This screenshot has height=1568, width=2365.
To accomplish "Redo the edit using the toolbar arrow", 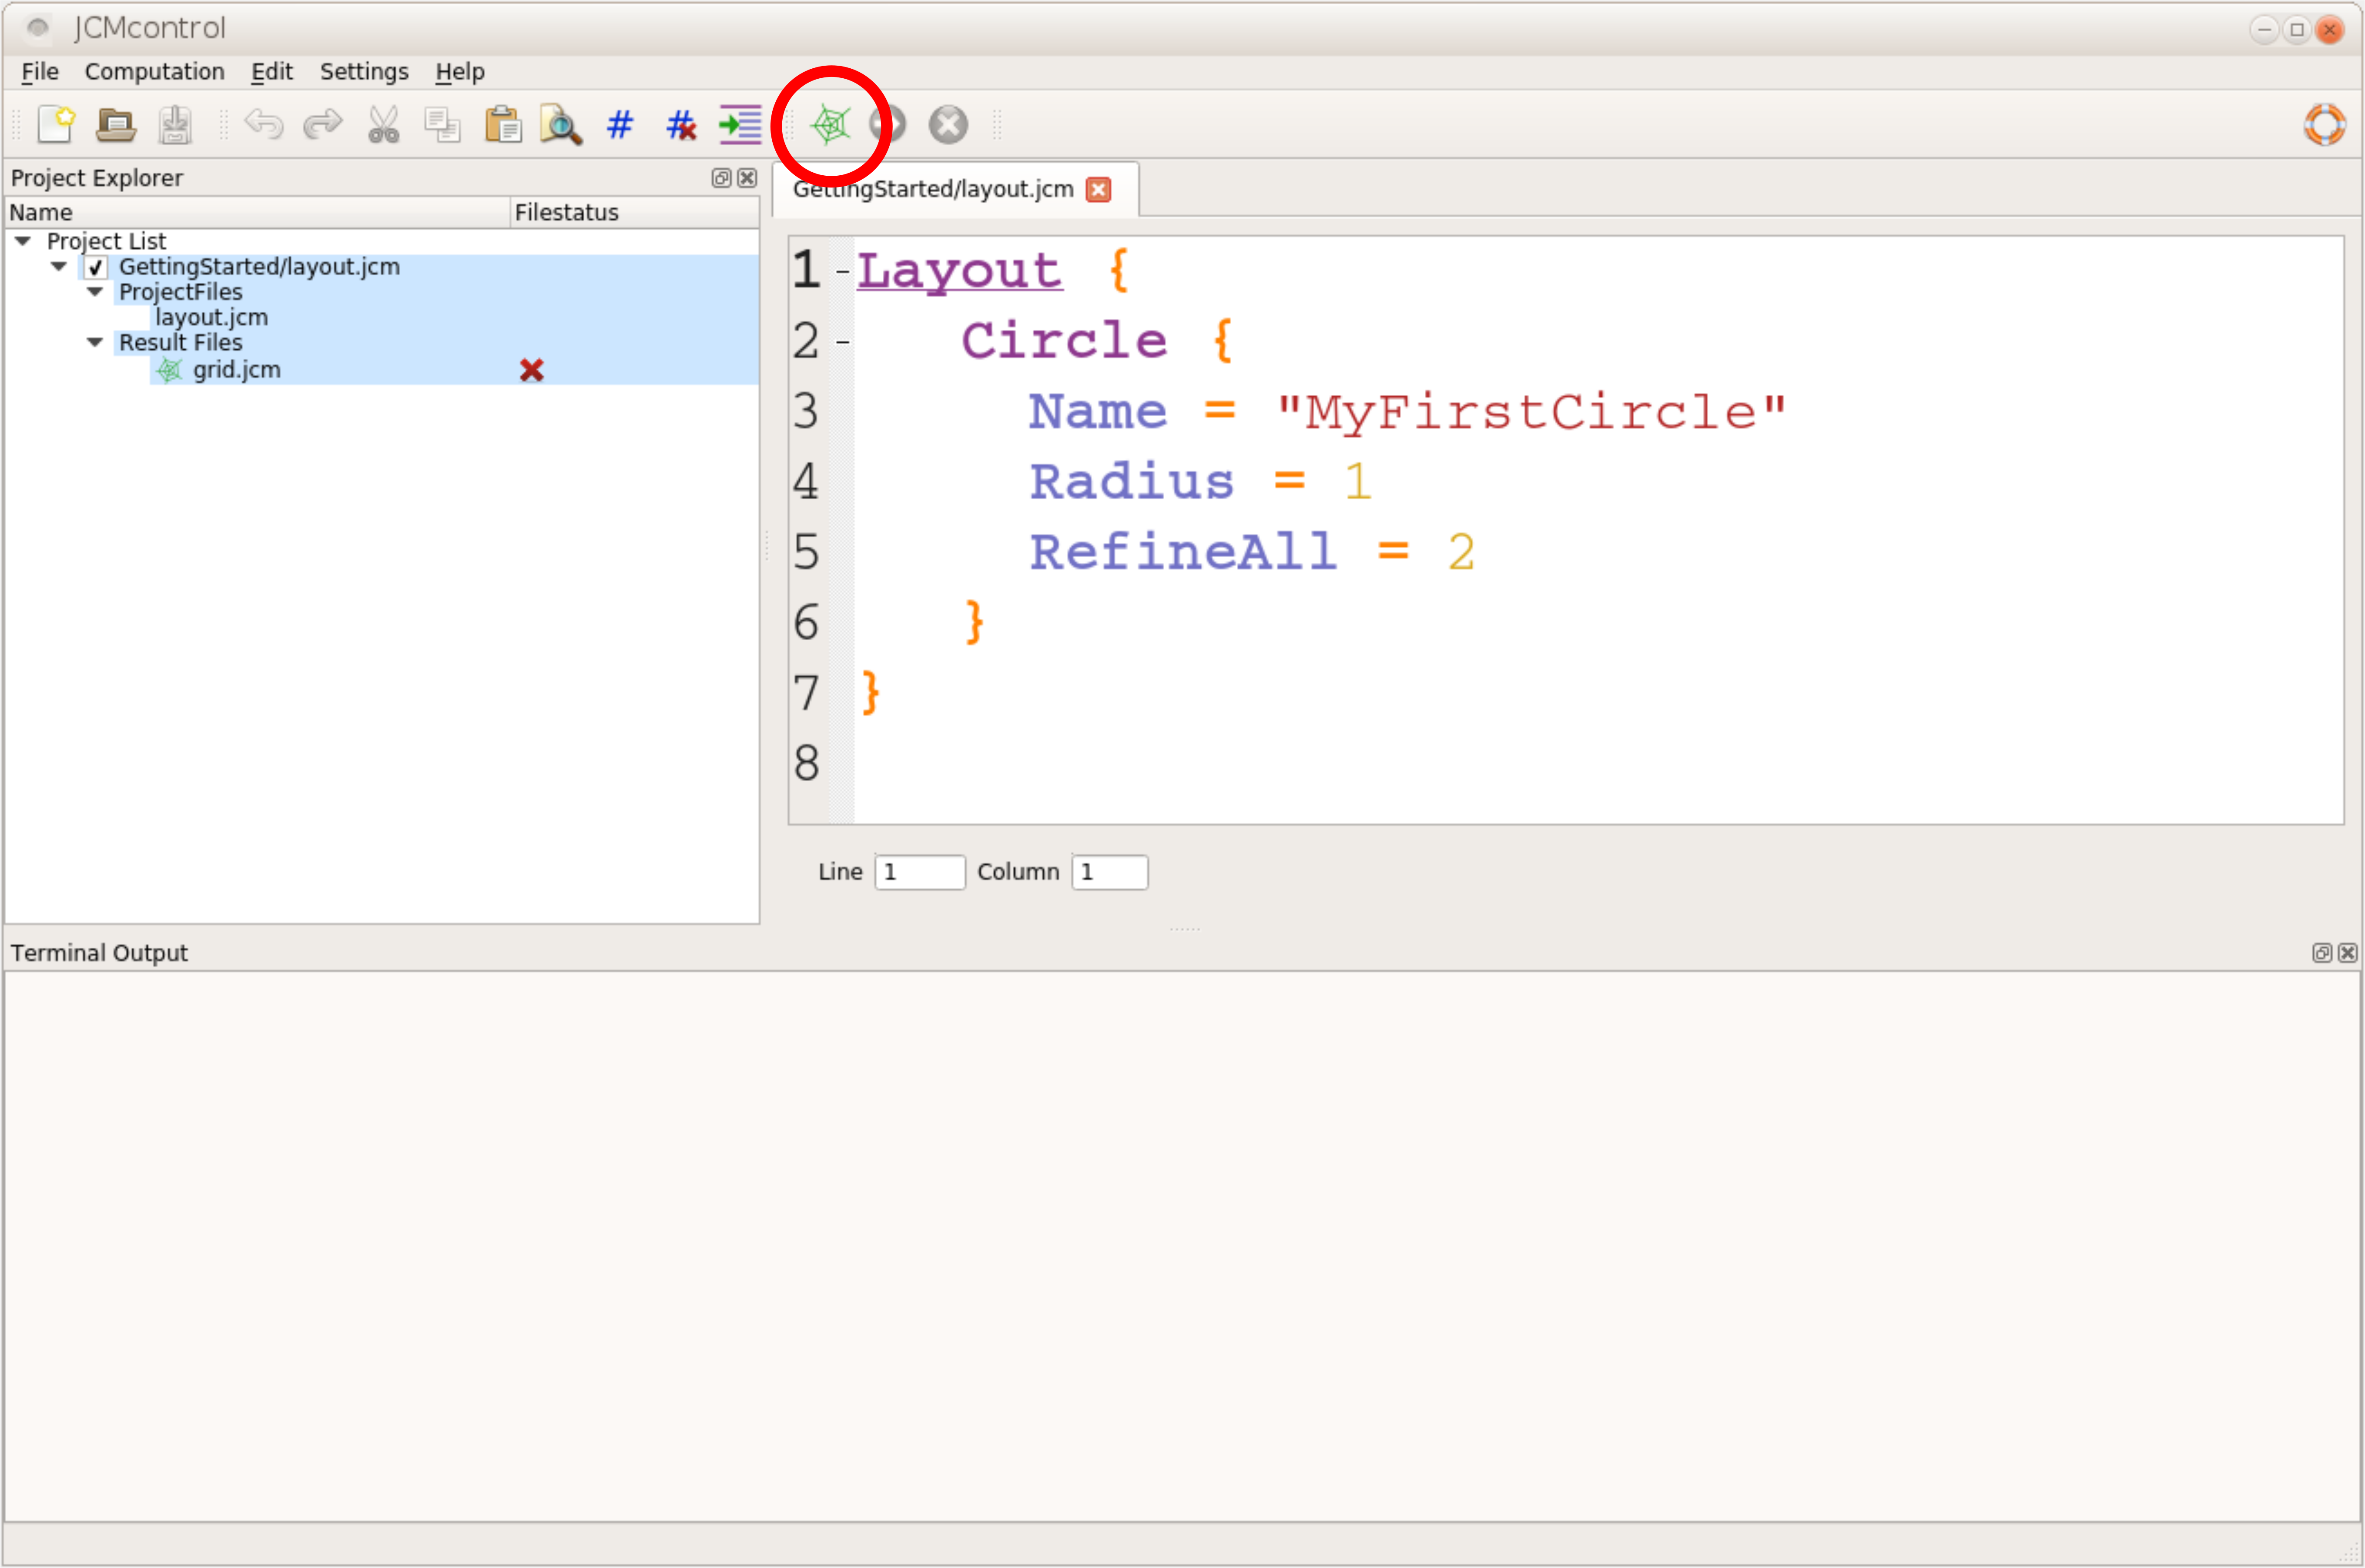I will point(323,125).
